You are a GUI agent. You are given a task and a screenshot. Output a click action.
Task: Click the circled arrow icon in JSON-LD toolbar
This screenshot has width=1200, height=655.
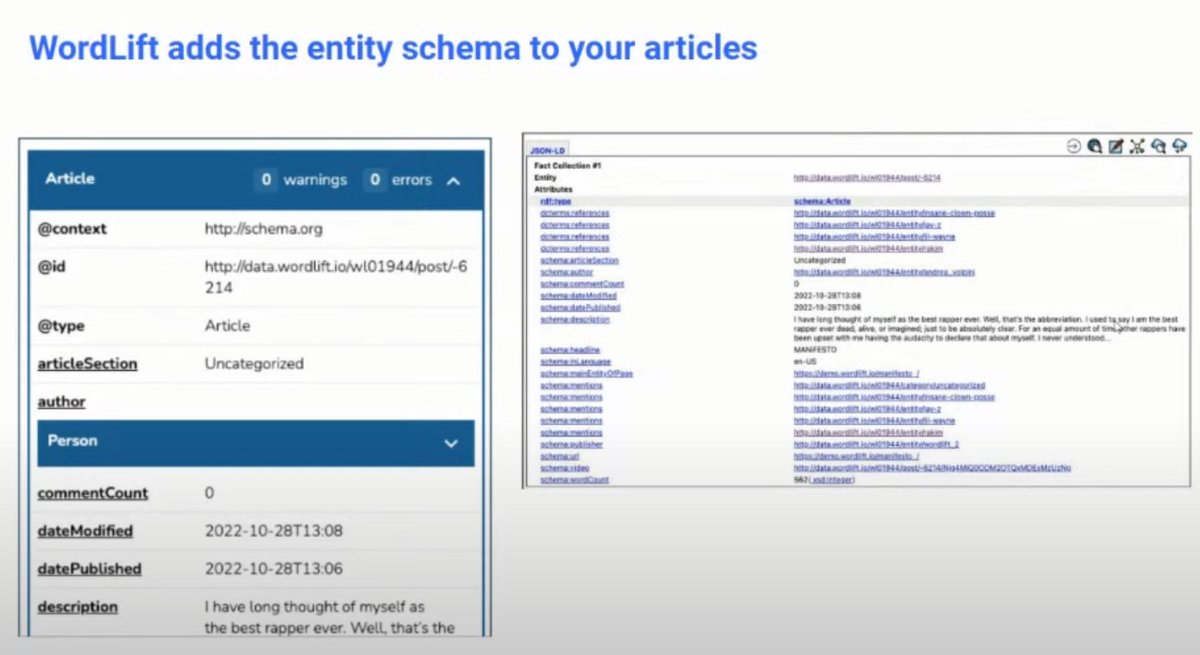click(x=1074, y=146)
